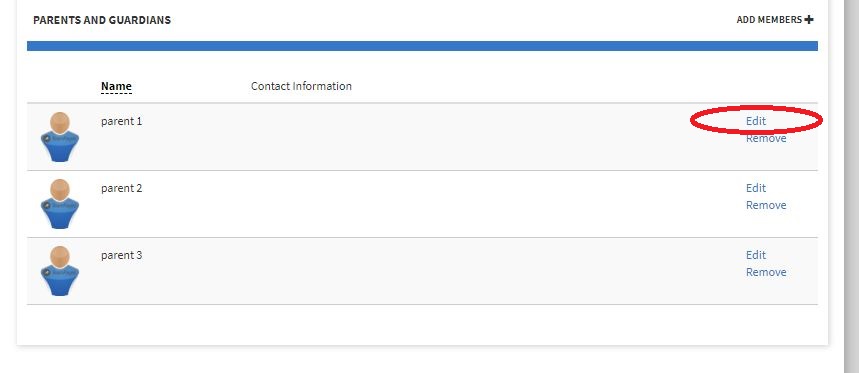The width and height of the screenshot is (859, 373).
Task: Select the parent 2 name text
Action: pos(122,188)
